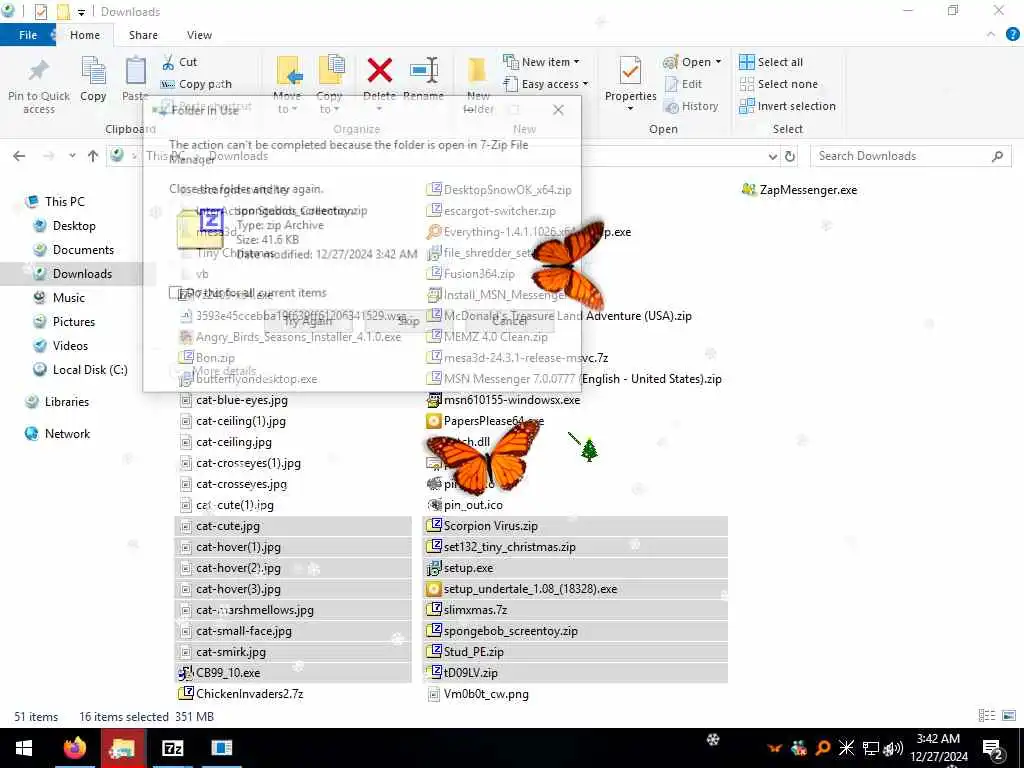Select the file cat-marshmellows.jpg
This screenshot has height=768, width=1024.
(255, 611)
